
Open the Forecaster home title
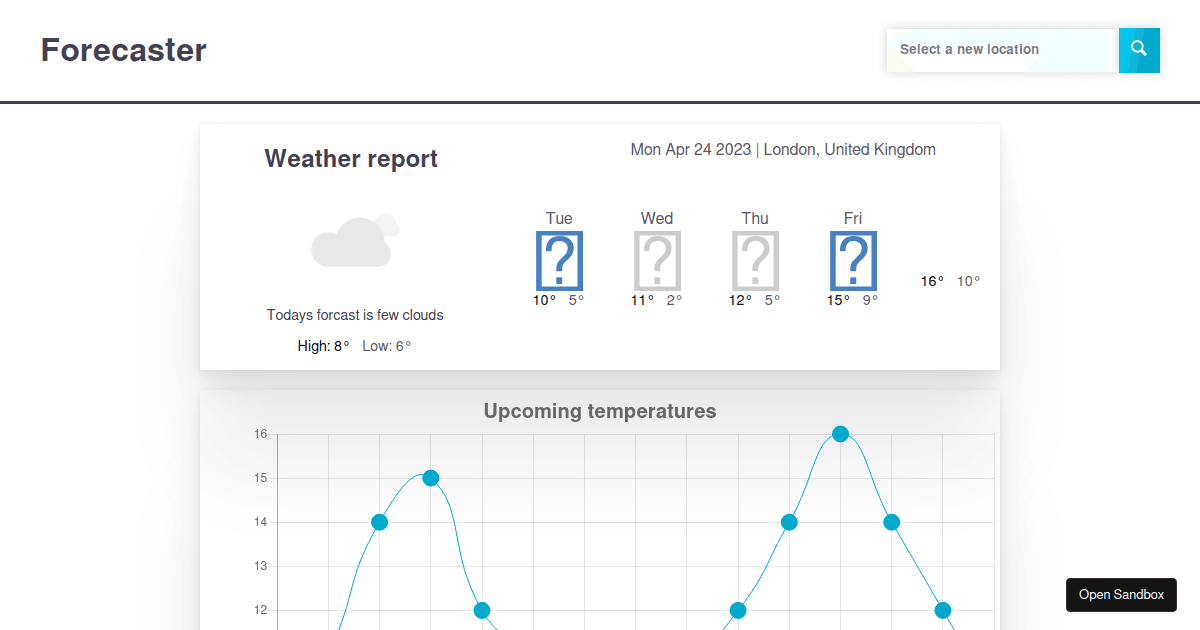tap(124, 50)
